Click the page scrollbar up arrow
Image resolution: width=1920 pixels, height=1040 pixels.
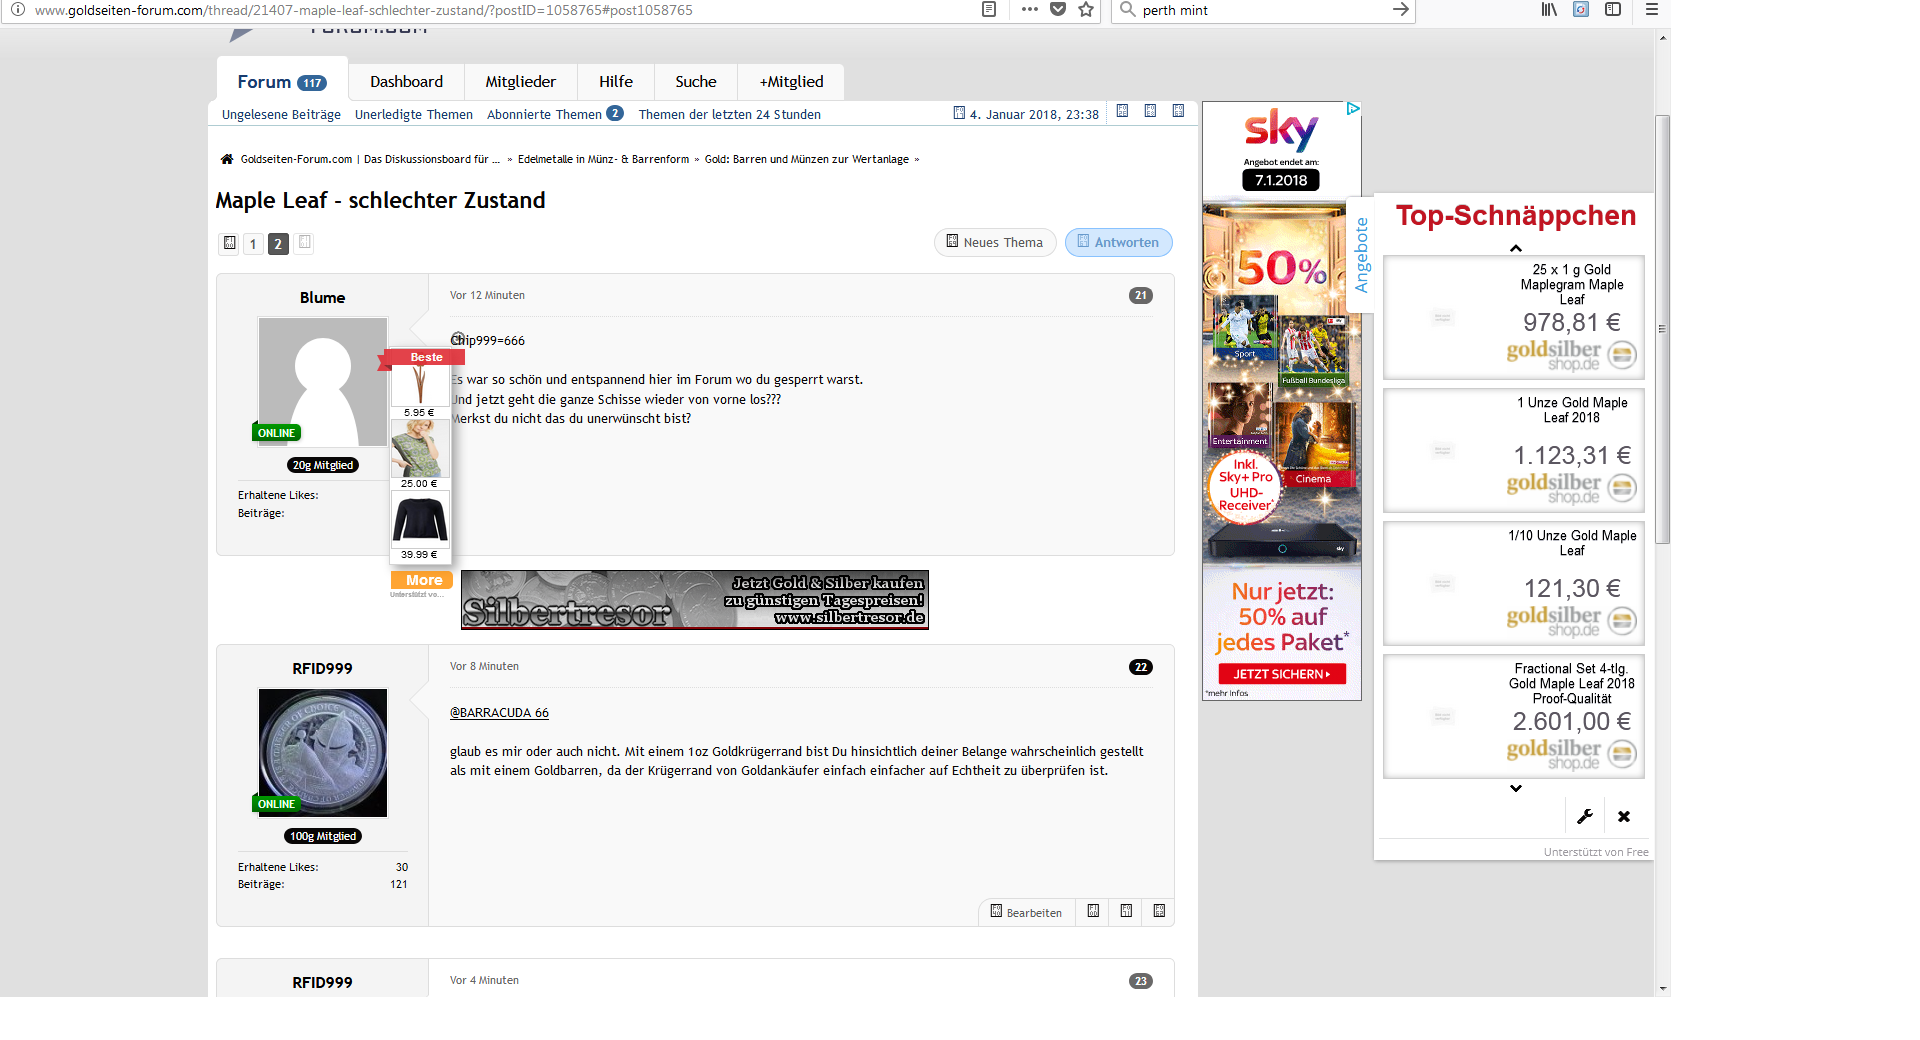click(x=1663, y=38)
